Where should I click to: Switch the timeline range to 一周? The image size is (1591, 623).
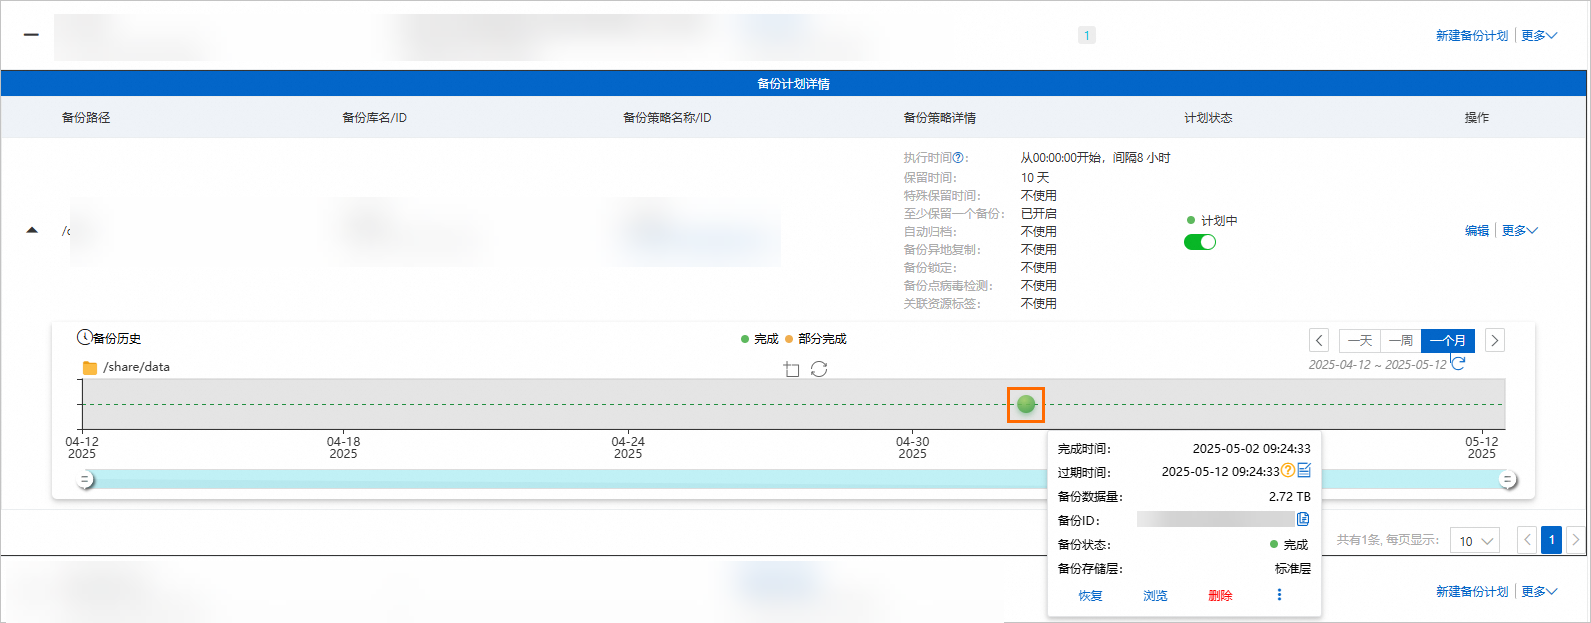(x=1400, y=340)
